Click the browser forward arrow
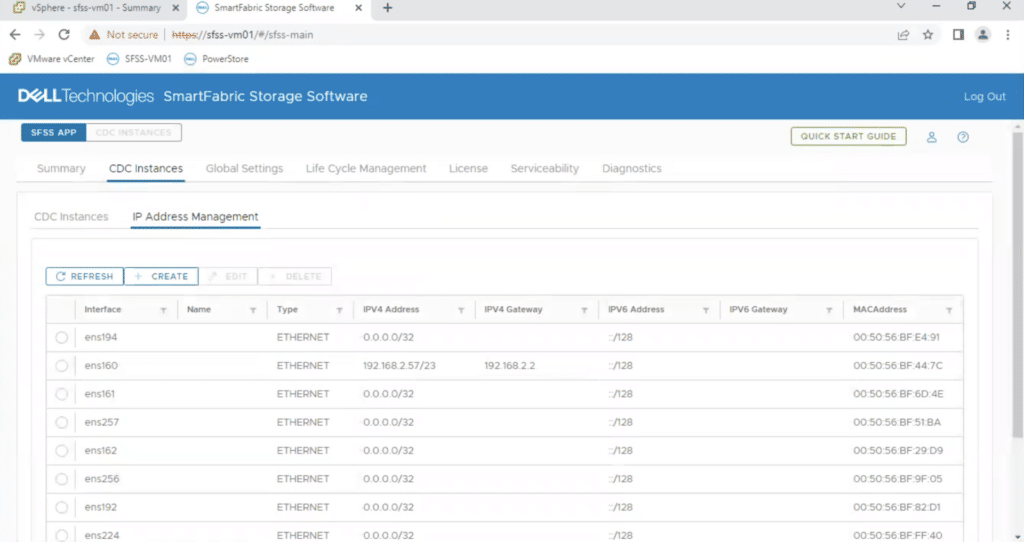This screenshot has height=542, width=1024. (x=39, y=35)
